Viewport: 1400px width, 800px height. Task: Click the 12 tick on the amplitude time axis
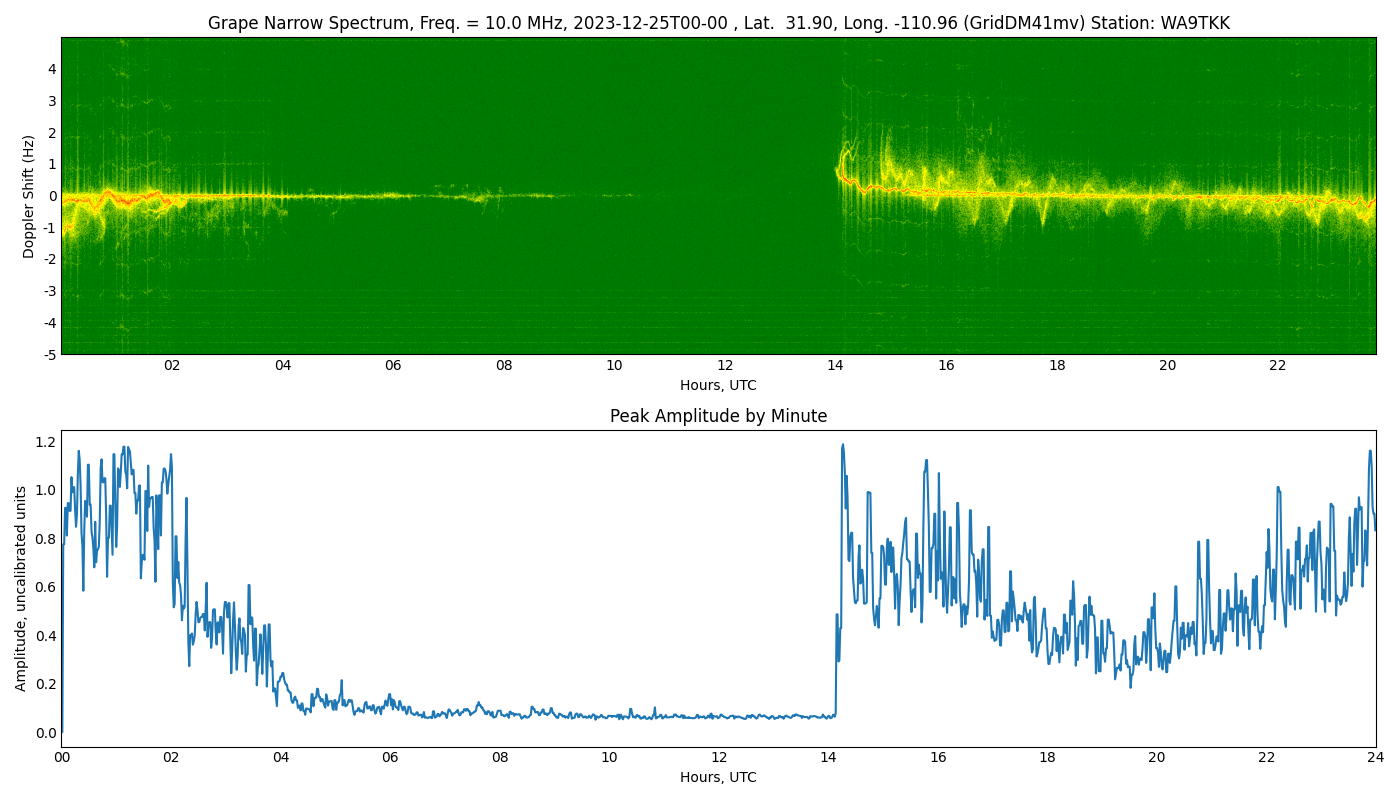719,757
